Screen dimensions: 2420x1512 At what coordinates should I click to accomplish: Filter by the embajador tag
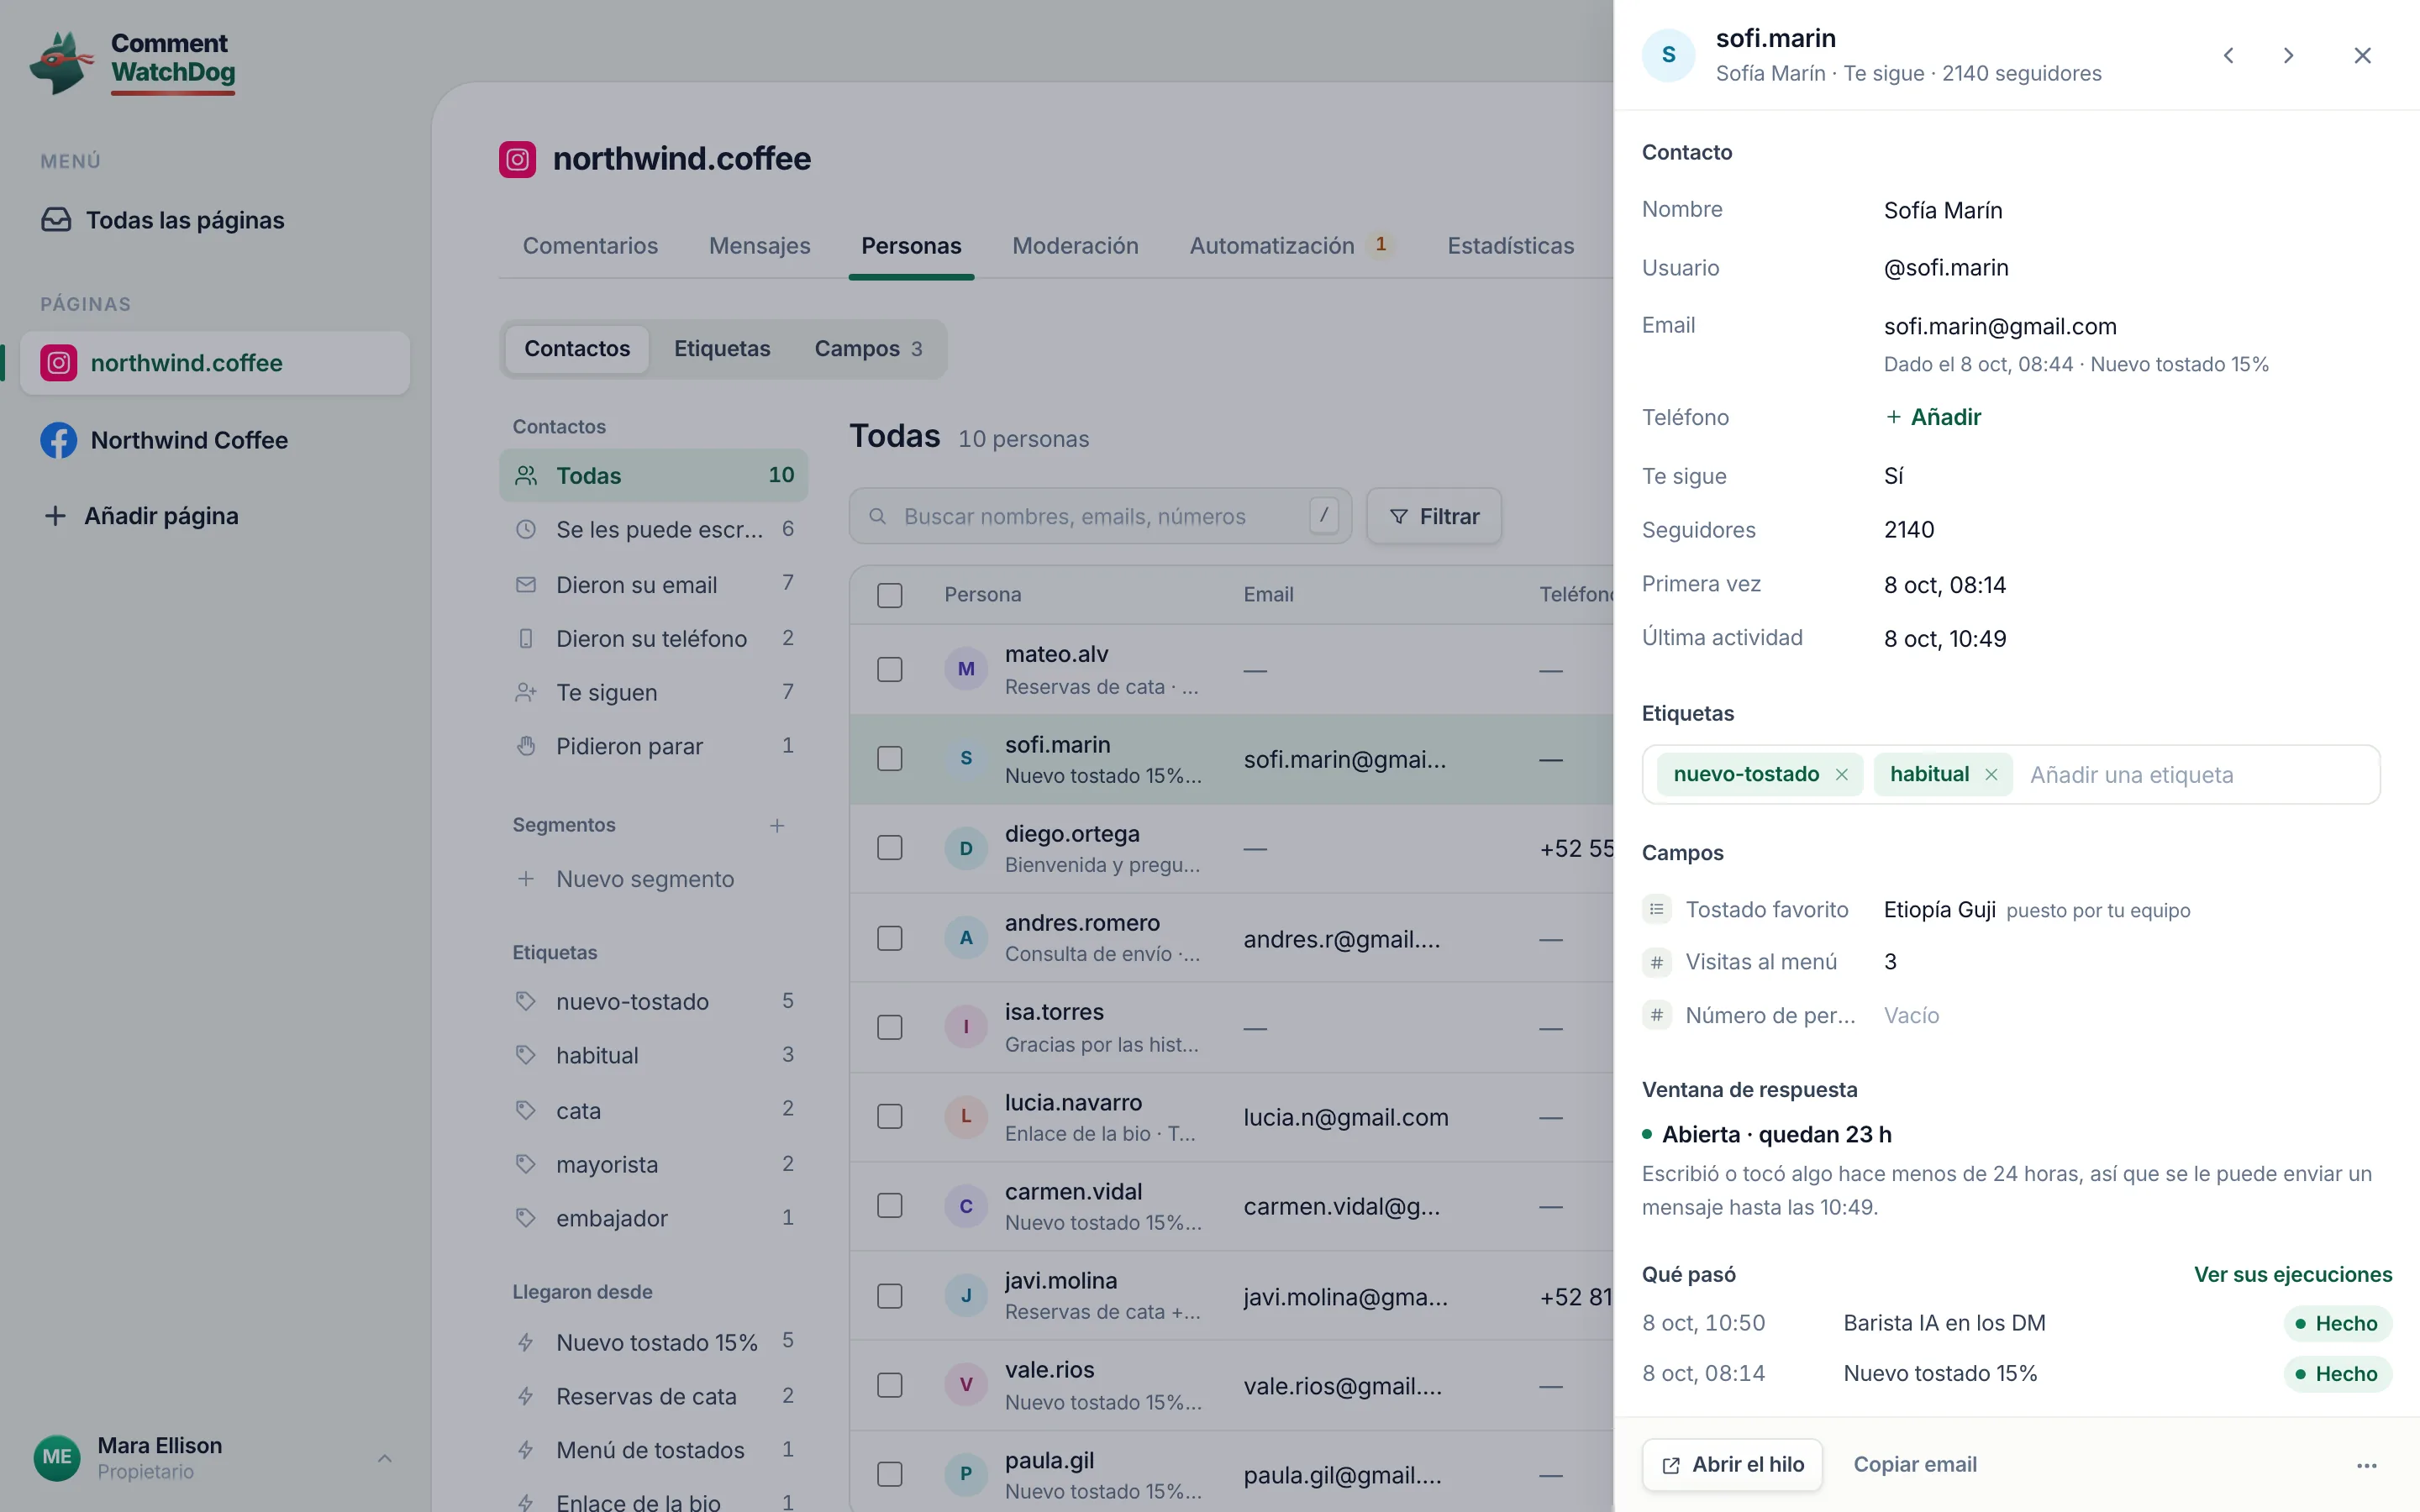(x=653, y=1218)
